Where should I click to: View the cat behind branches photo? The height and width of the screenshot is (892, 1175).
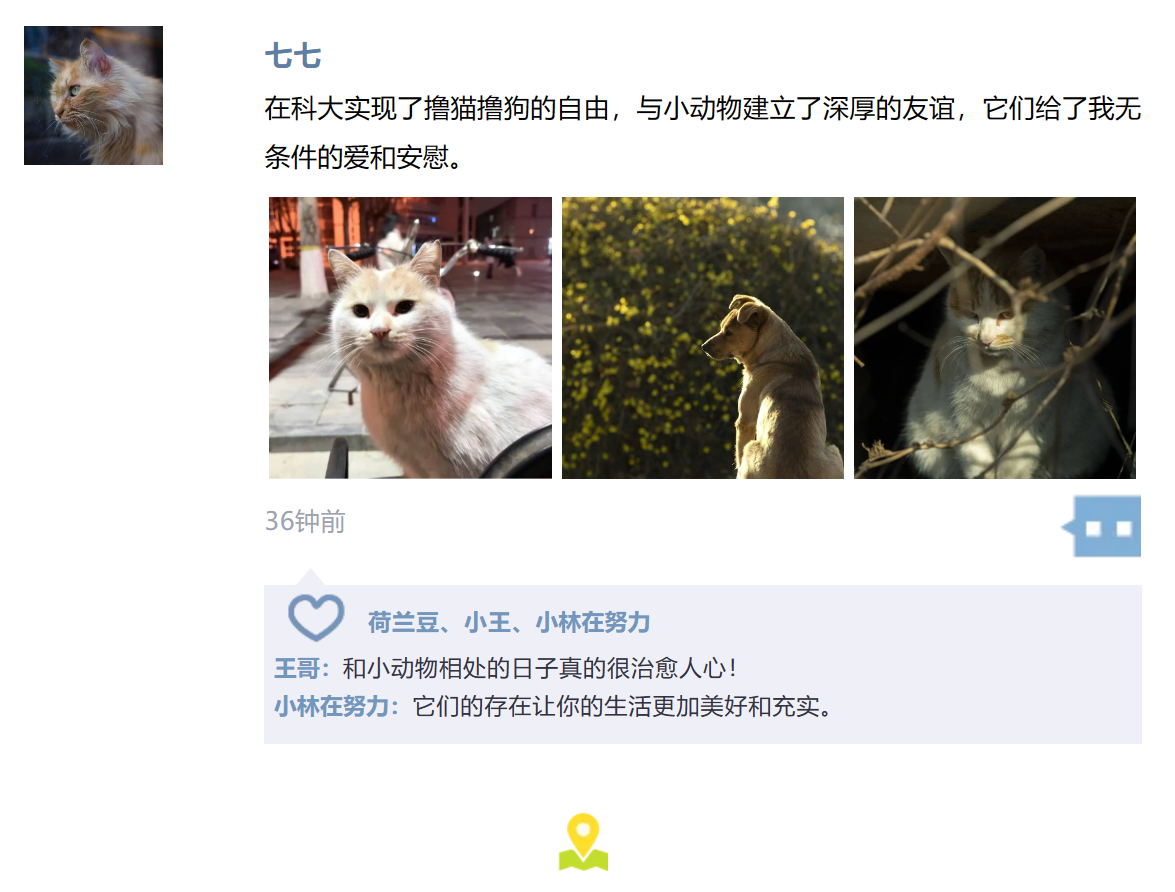pyautogui.click(x=995, y=337)
